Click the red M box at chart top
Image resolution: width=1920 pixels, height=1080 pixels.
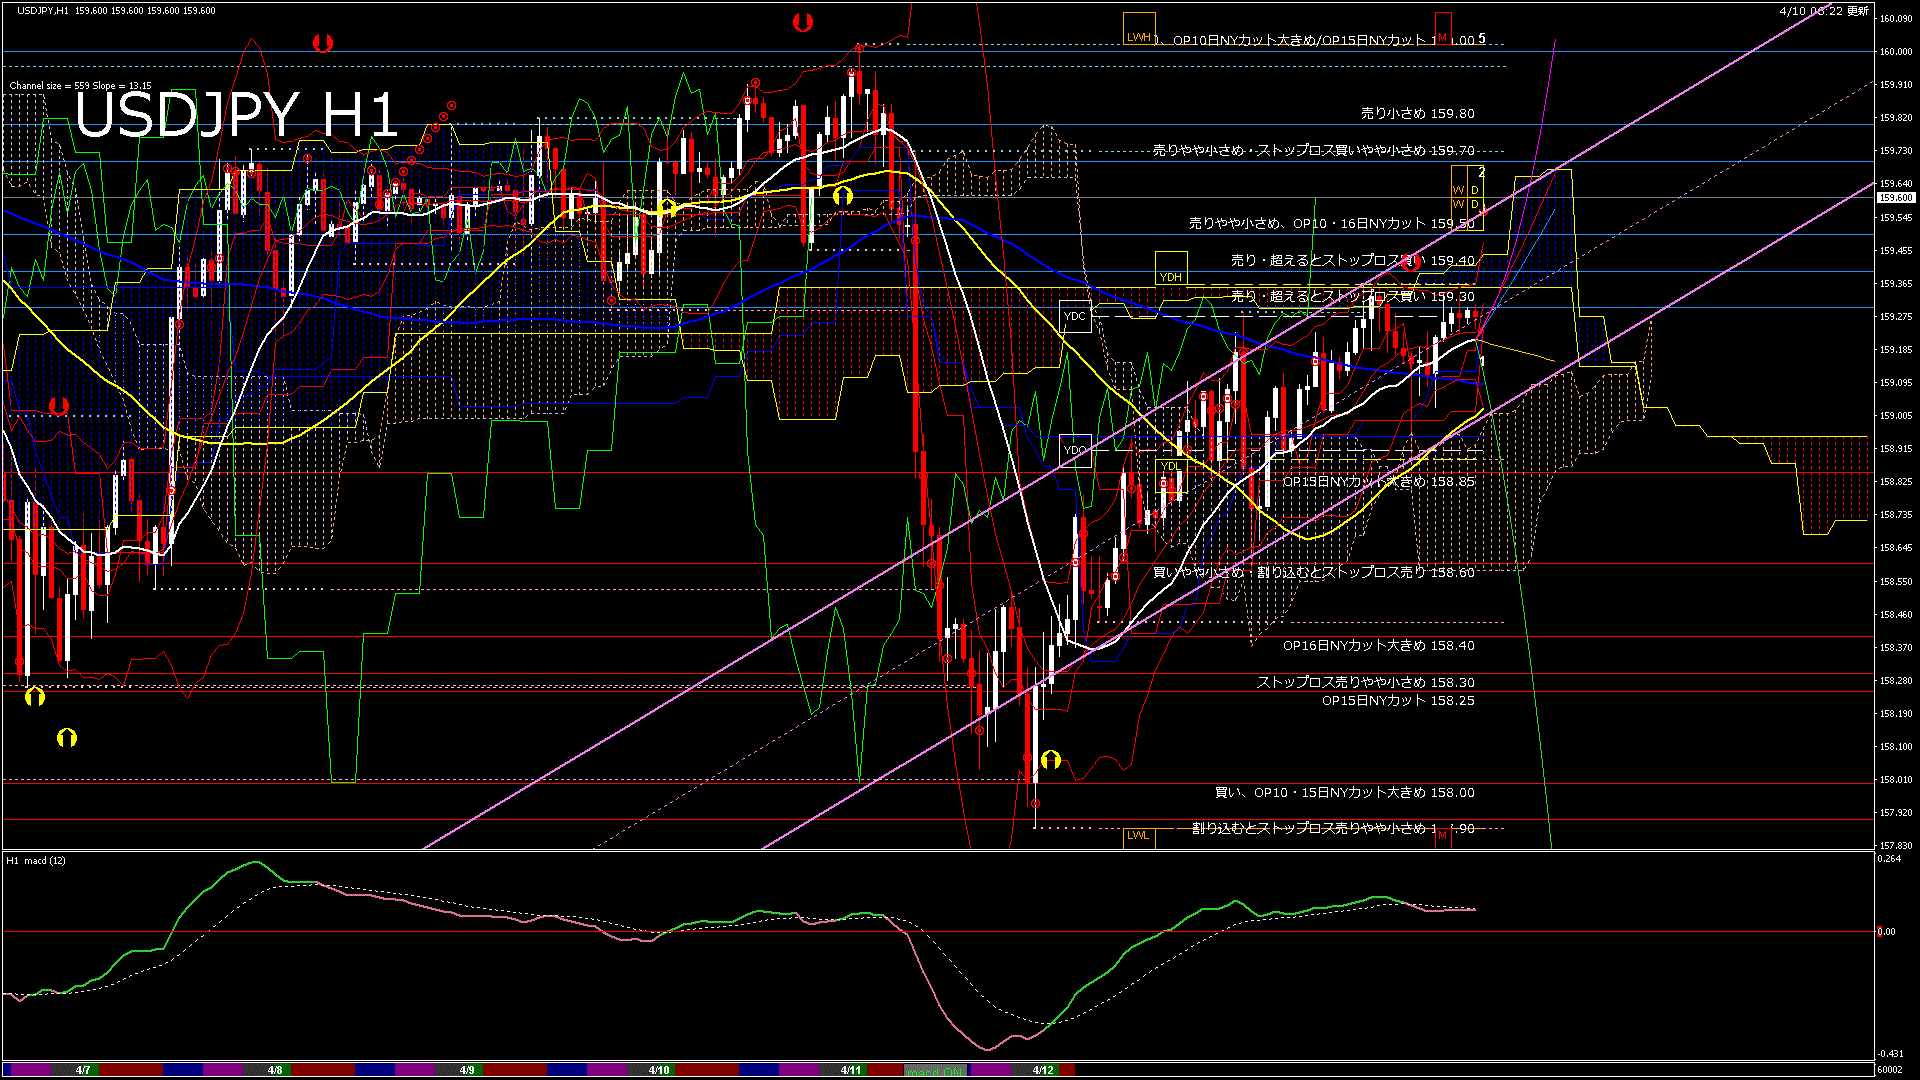click(x=1443, y=28)
